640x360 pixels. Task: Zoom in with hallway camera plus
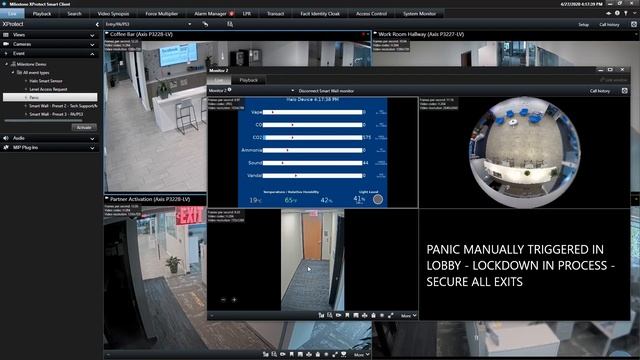(x=234, y=300)
